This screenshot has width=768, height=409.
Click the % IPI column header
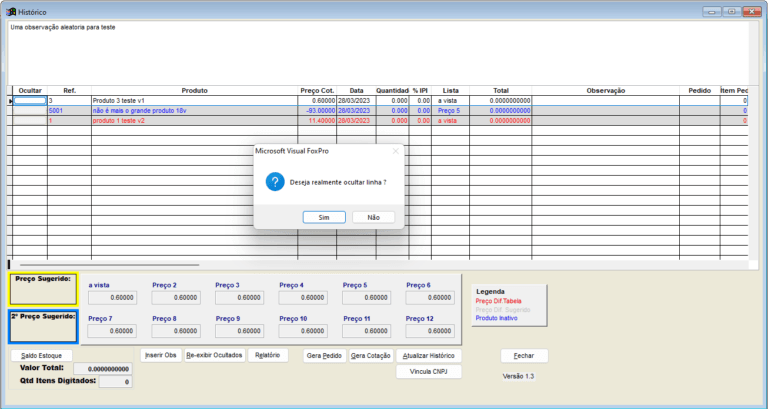point(420,91)
